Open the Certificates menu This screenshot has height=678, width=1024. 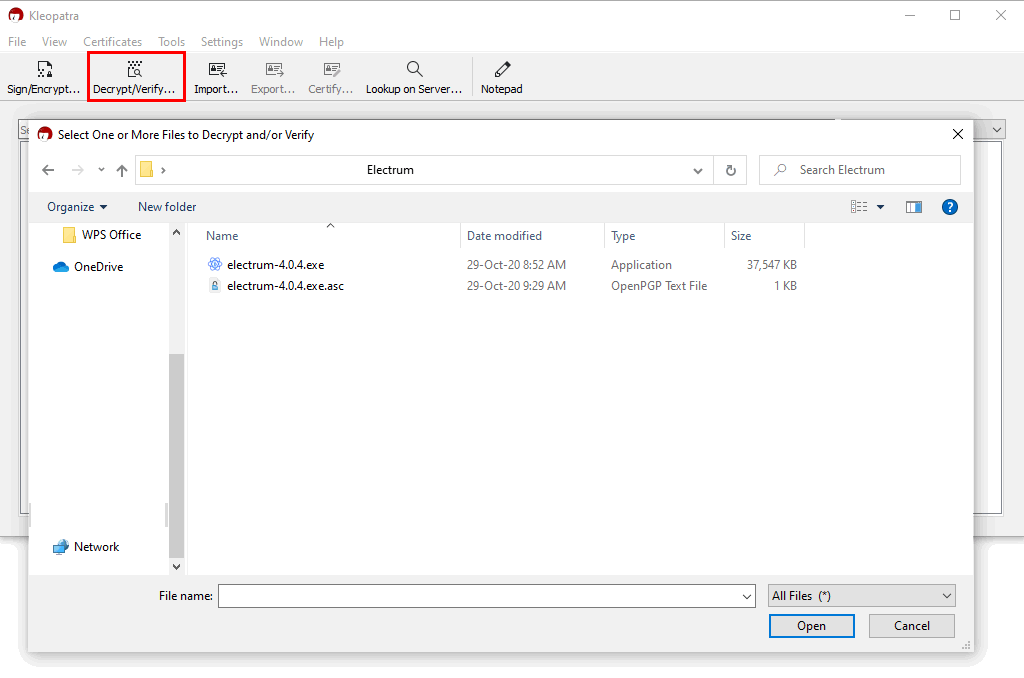click(x=112, y=42)
